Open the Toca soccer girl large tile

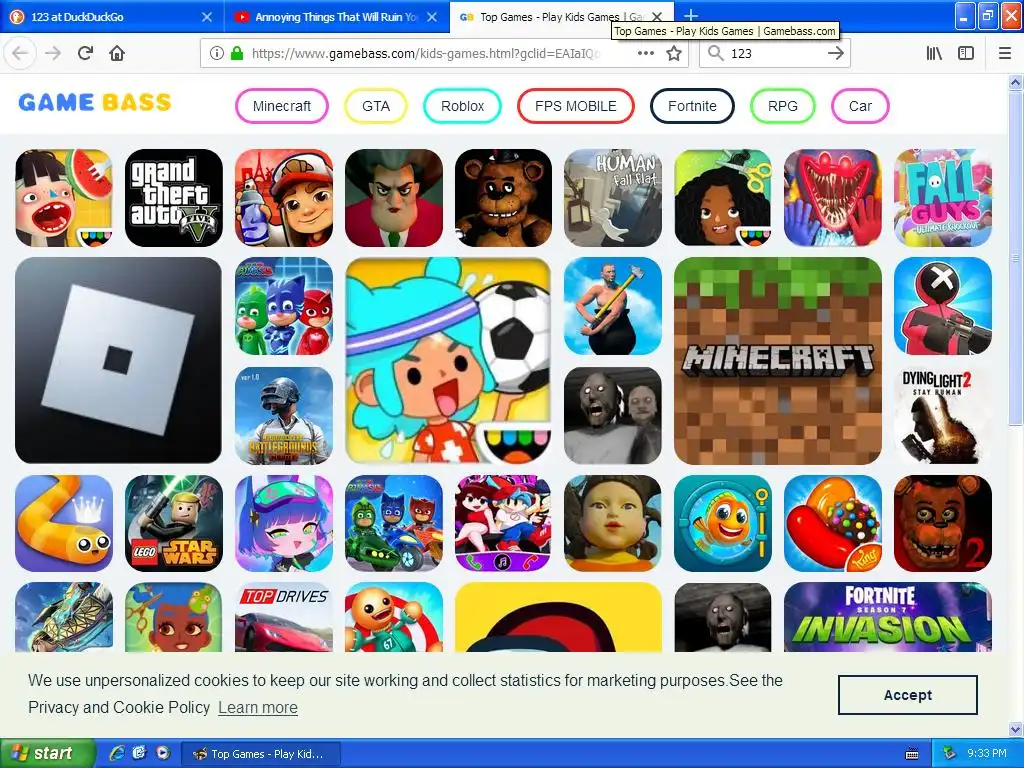point(448,360)
